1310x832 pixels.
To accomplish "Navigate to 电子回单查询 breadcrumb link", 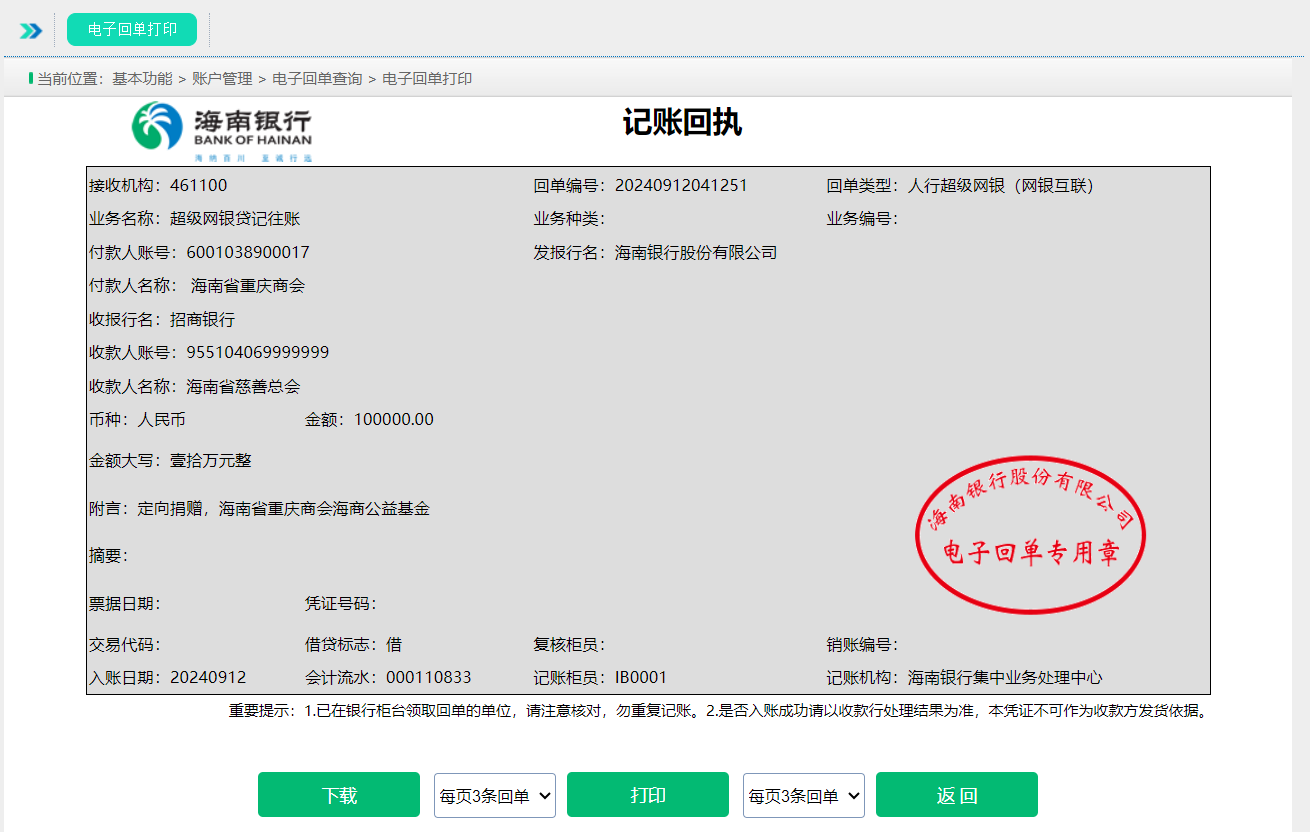I will point(317,78).
